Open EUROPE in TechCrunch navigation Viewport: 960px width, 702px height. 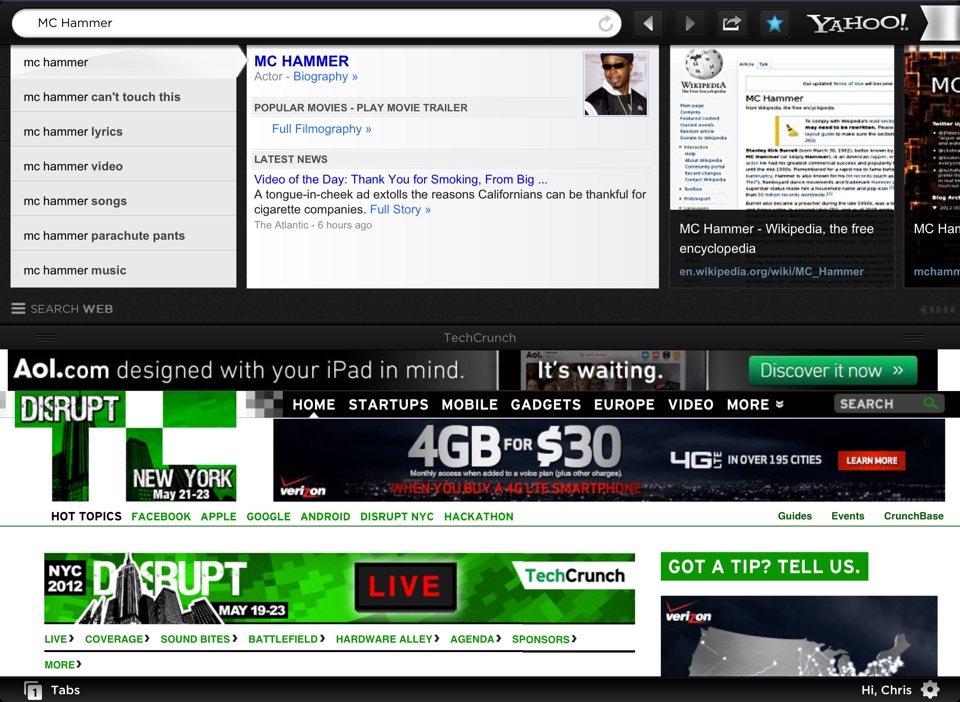624,405
